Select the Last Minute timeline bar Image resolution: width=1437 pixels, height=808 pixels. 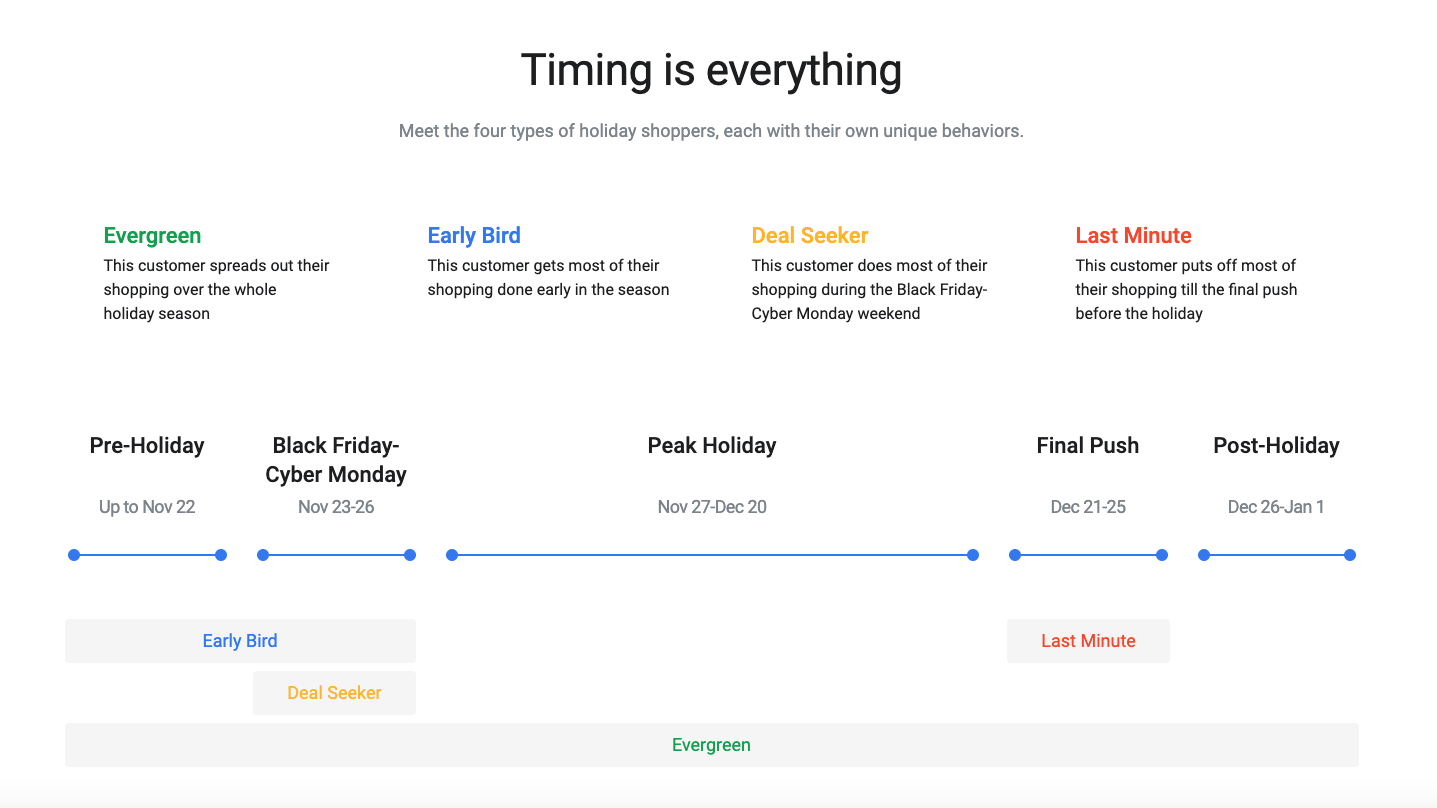[1088, 641]
